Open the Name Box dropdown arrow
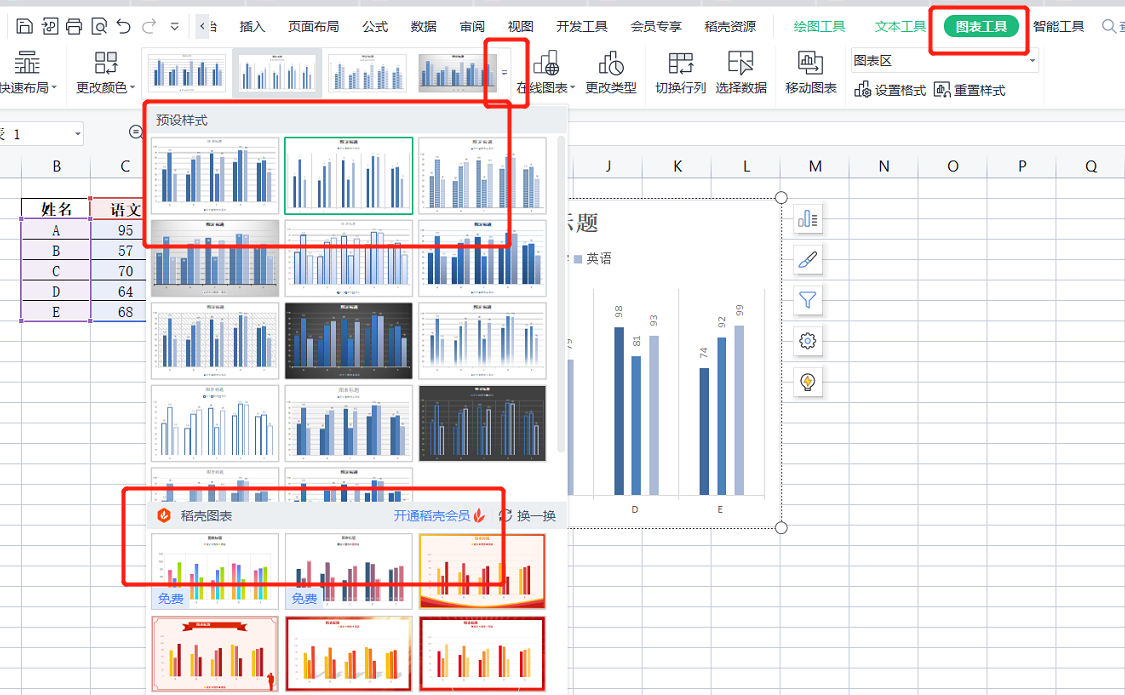 point(77,134)
